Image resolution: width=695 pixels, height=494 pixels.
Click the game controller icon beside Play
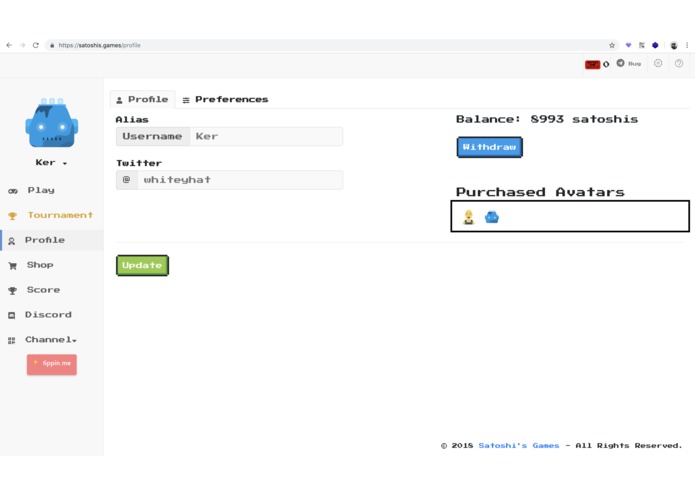[x=12, y=191]
